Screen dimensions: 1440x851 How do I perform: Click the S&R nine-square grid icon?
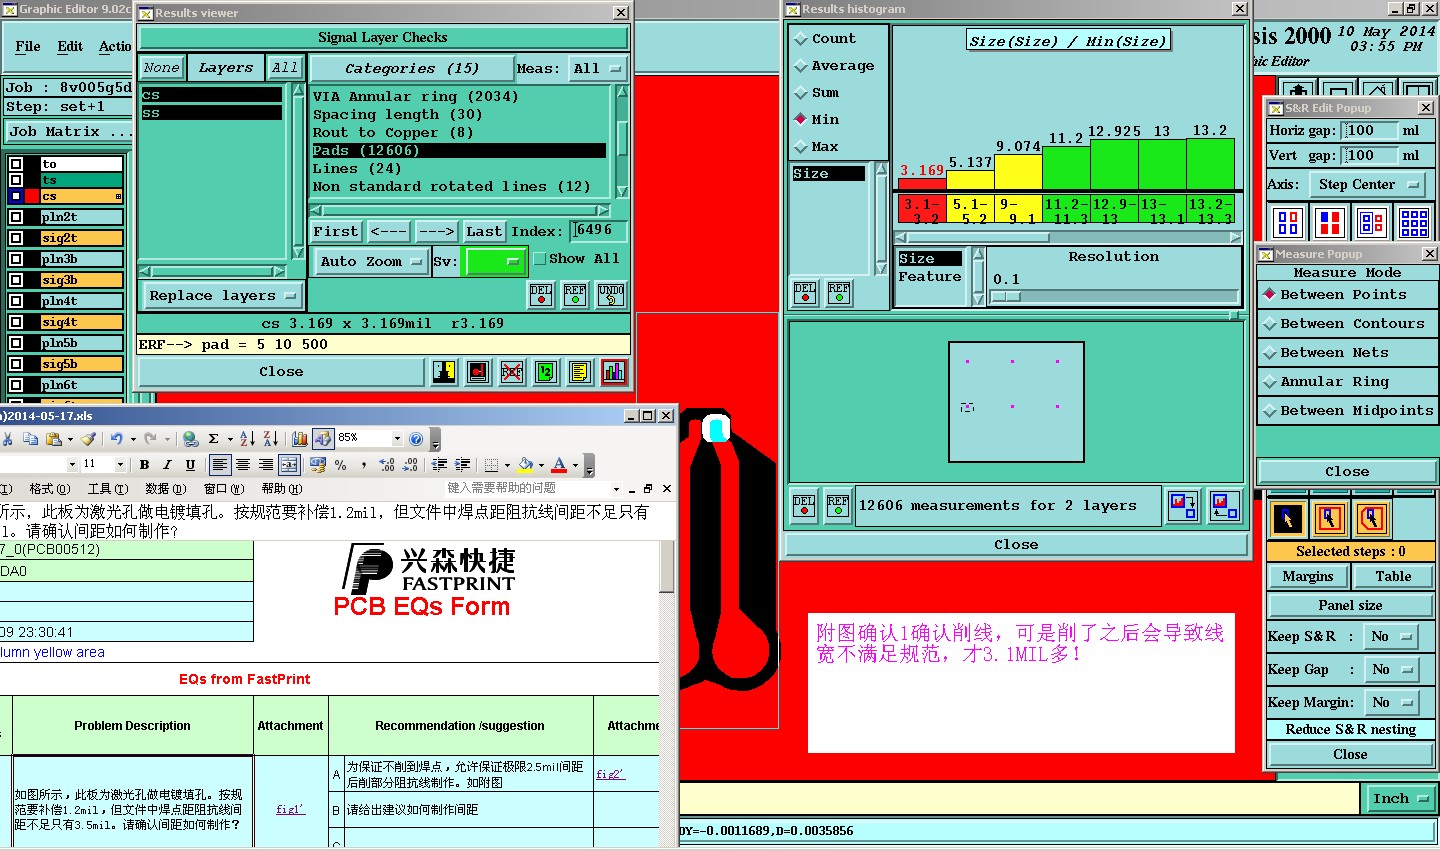click(x=1414, y=222)
